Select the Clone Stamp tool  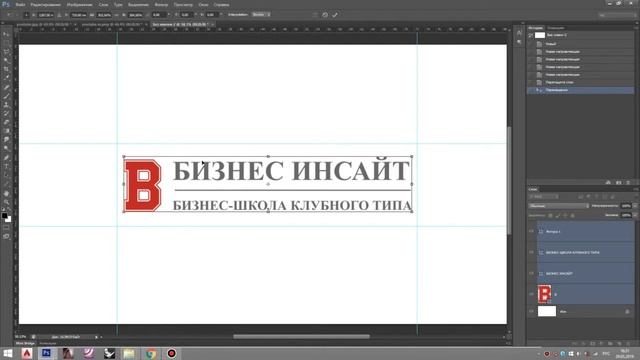tap(6, 104)
